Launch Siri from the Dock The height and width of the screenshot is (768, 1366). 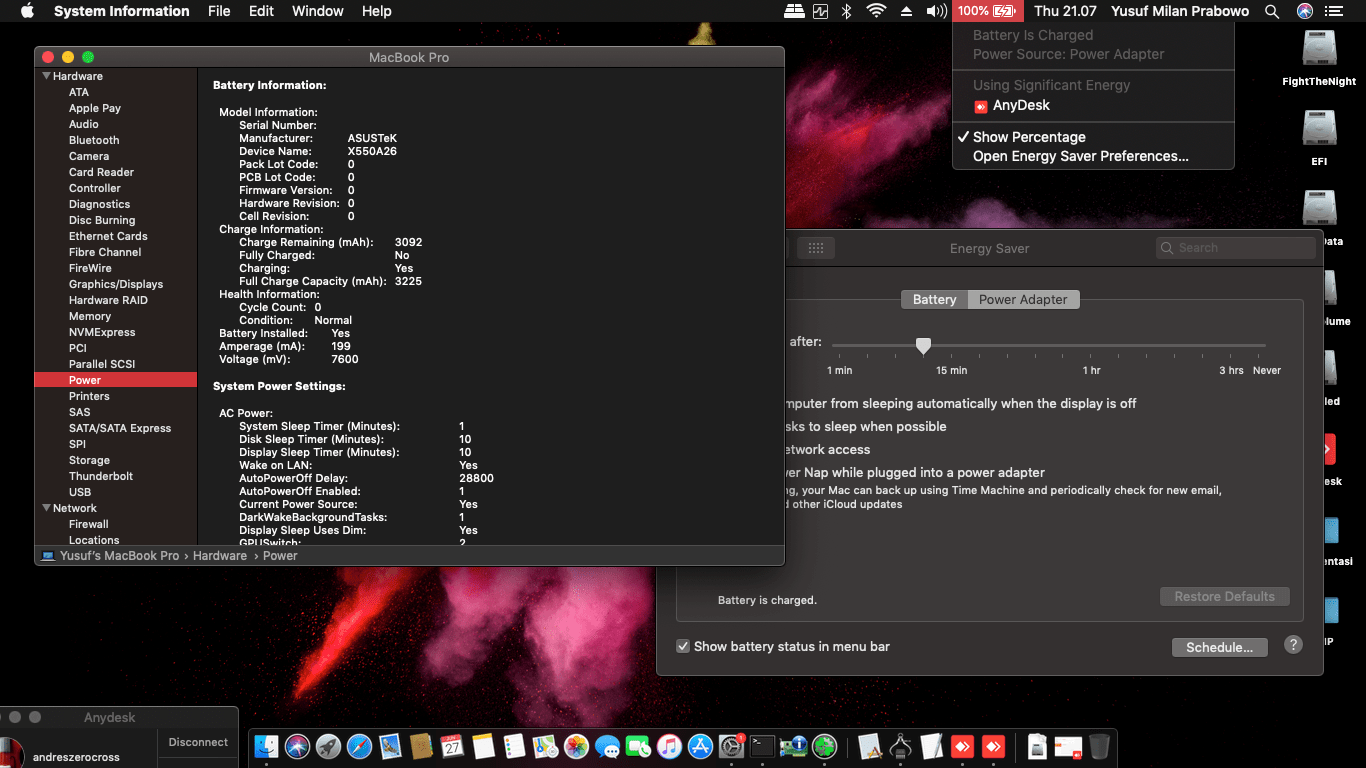297,746
